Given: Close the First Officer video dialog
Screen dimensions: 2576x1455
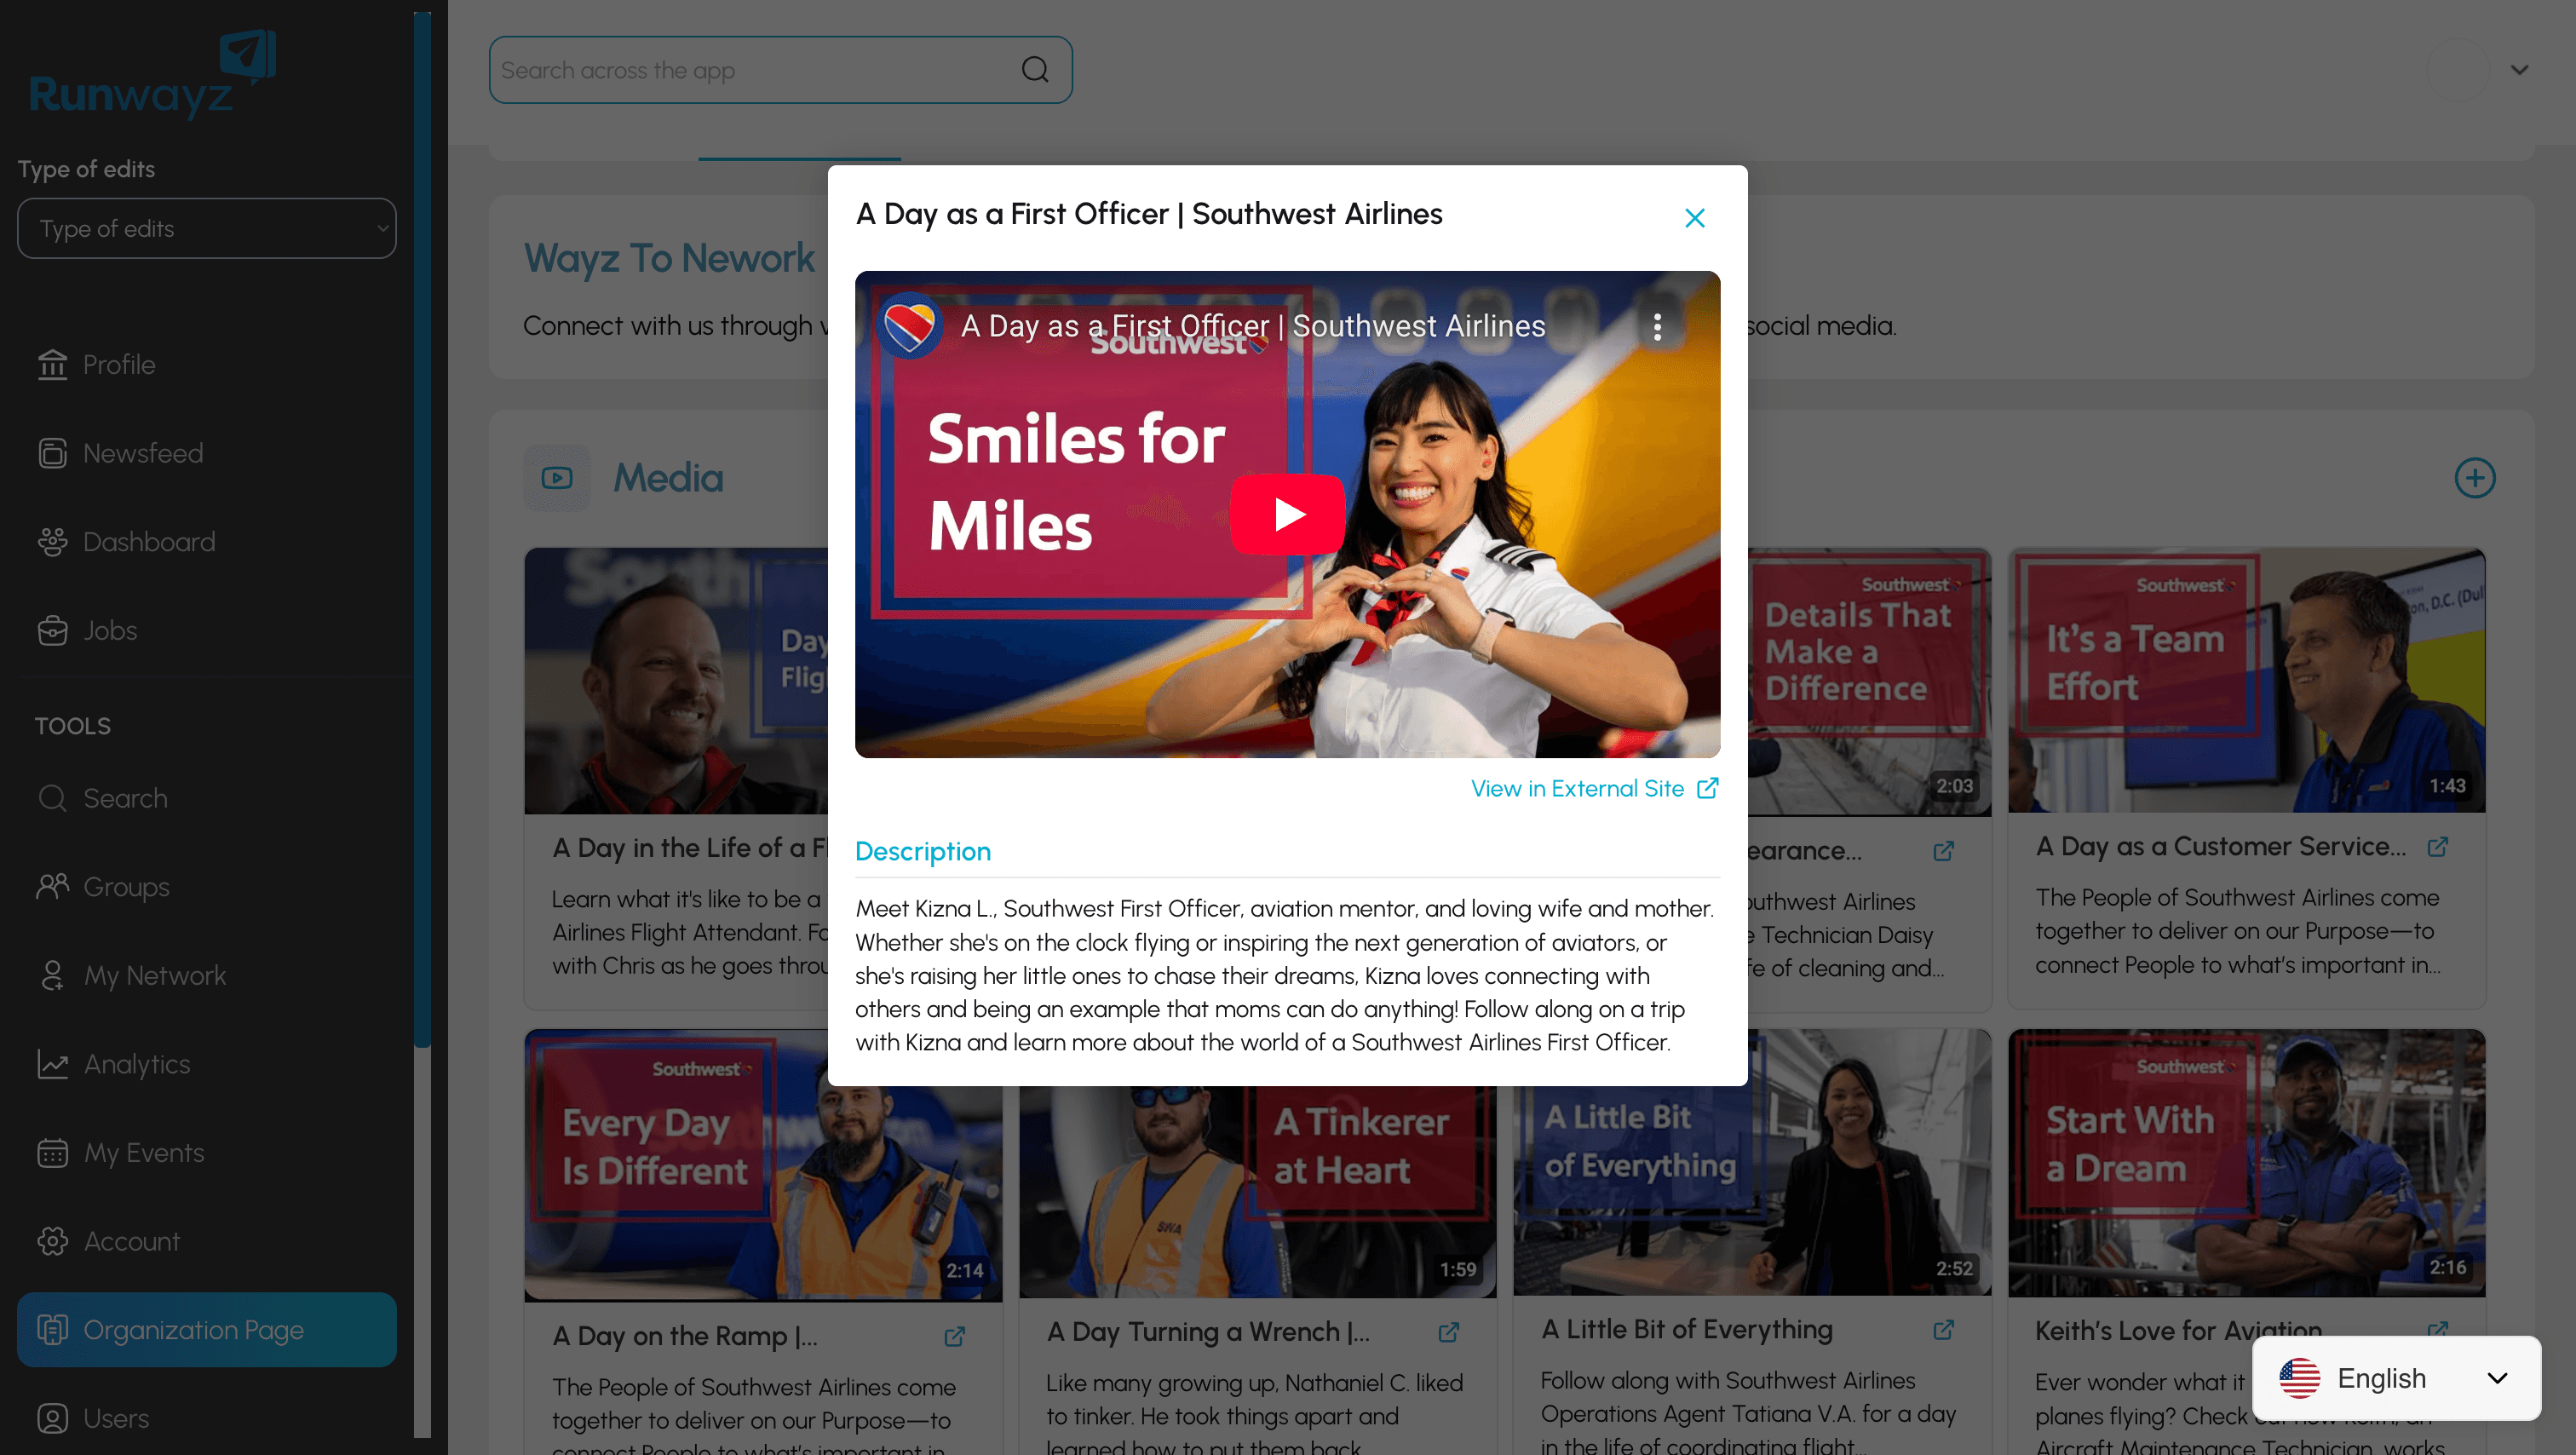Looking at the screenshot, I should tap(1694, 218).
